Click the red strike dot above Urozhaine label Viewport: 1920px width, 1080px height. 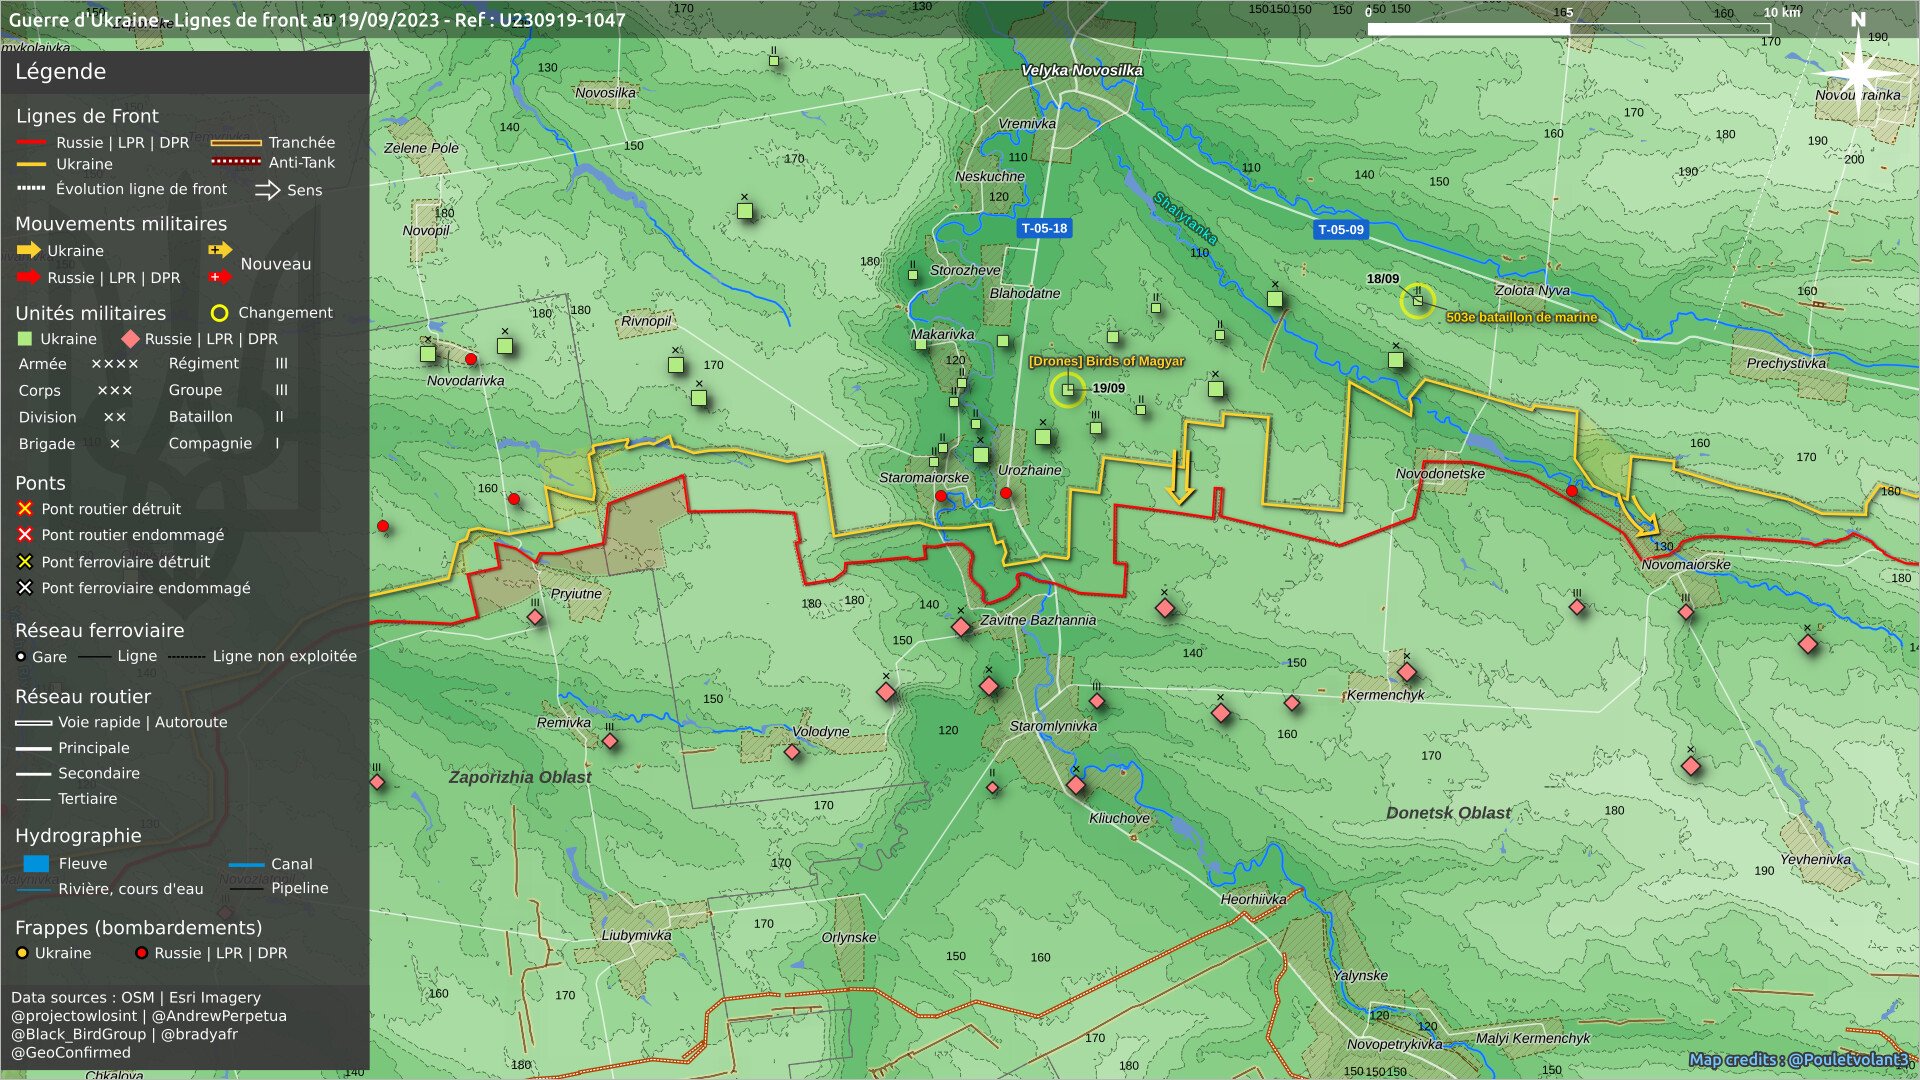coord(1006,493)
